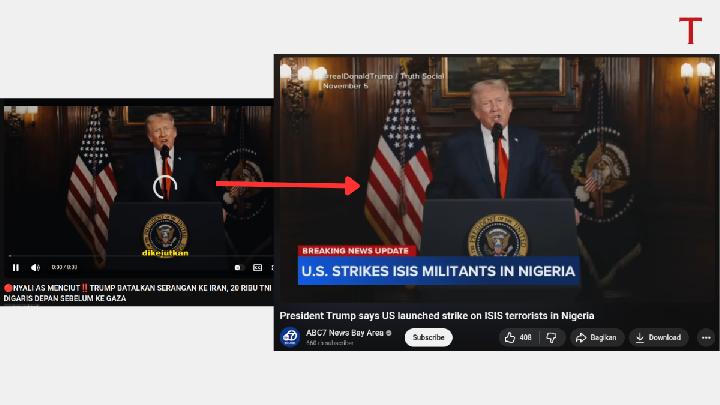Viewport: 720px width, 405px height.
Task: Open the three-dot more actions menu
Action: 706,337
